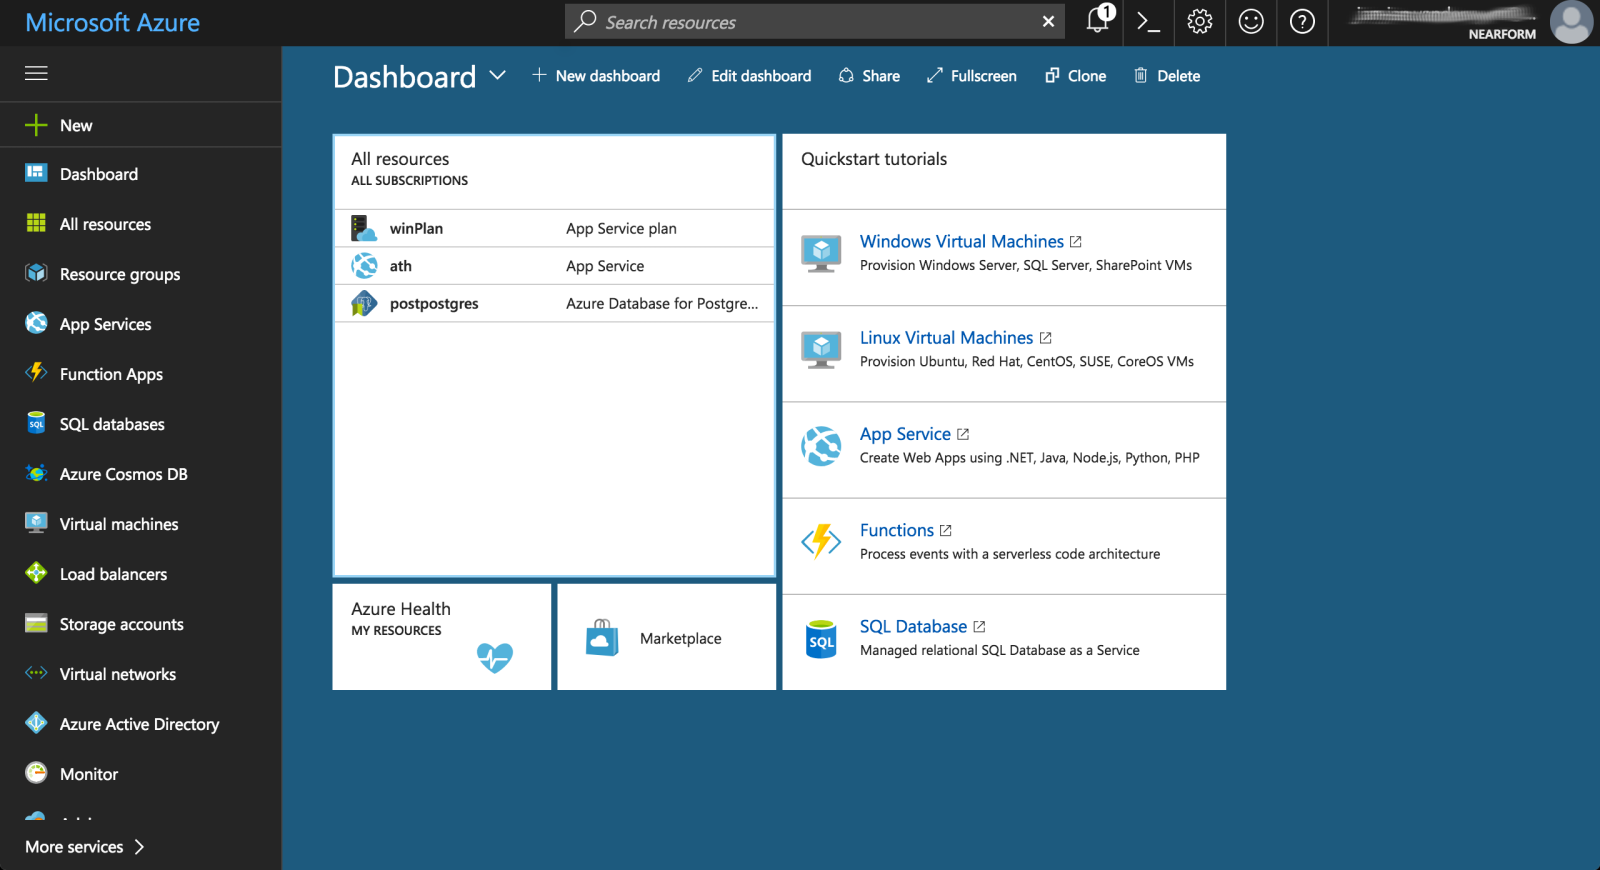The height and width of the screenshot is (870, 1600).
Task: Open the help question mark icon
Action: [1302, 21]
